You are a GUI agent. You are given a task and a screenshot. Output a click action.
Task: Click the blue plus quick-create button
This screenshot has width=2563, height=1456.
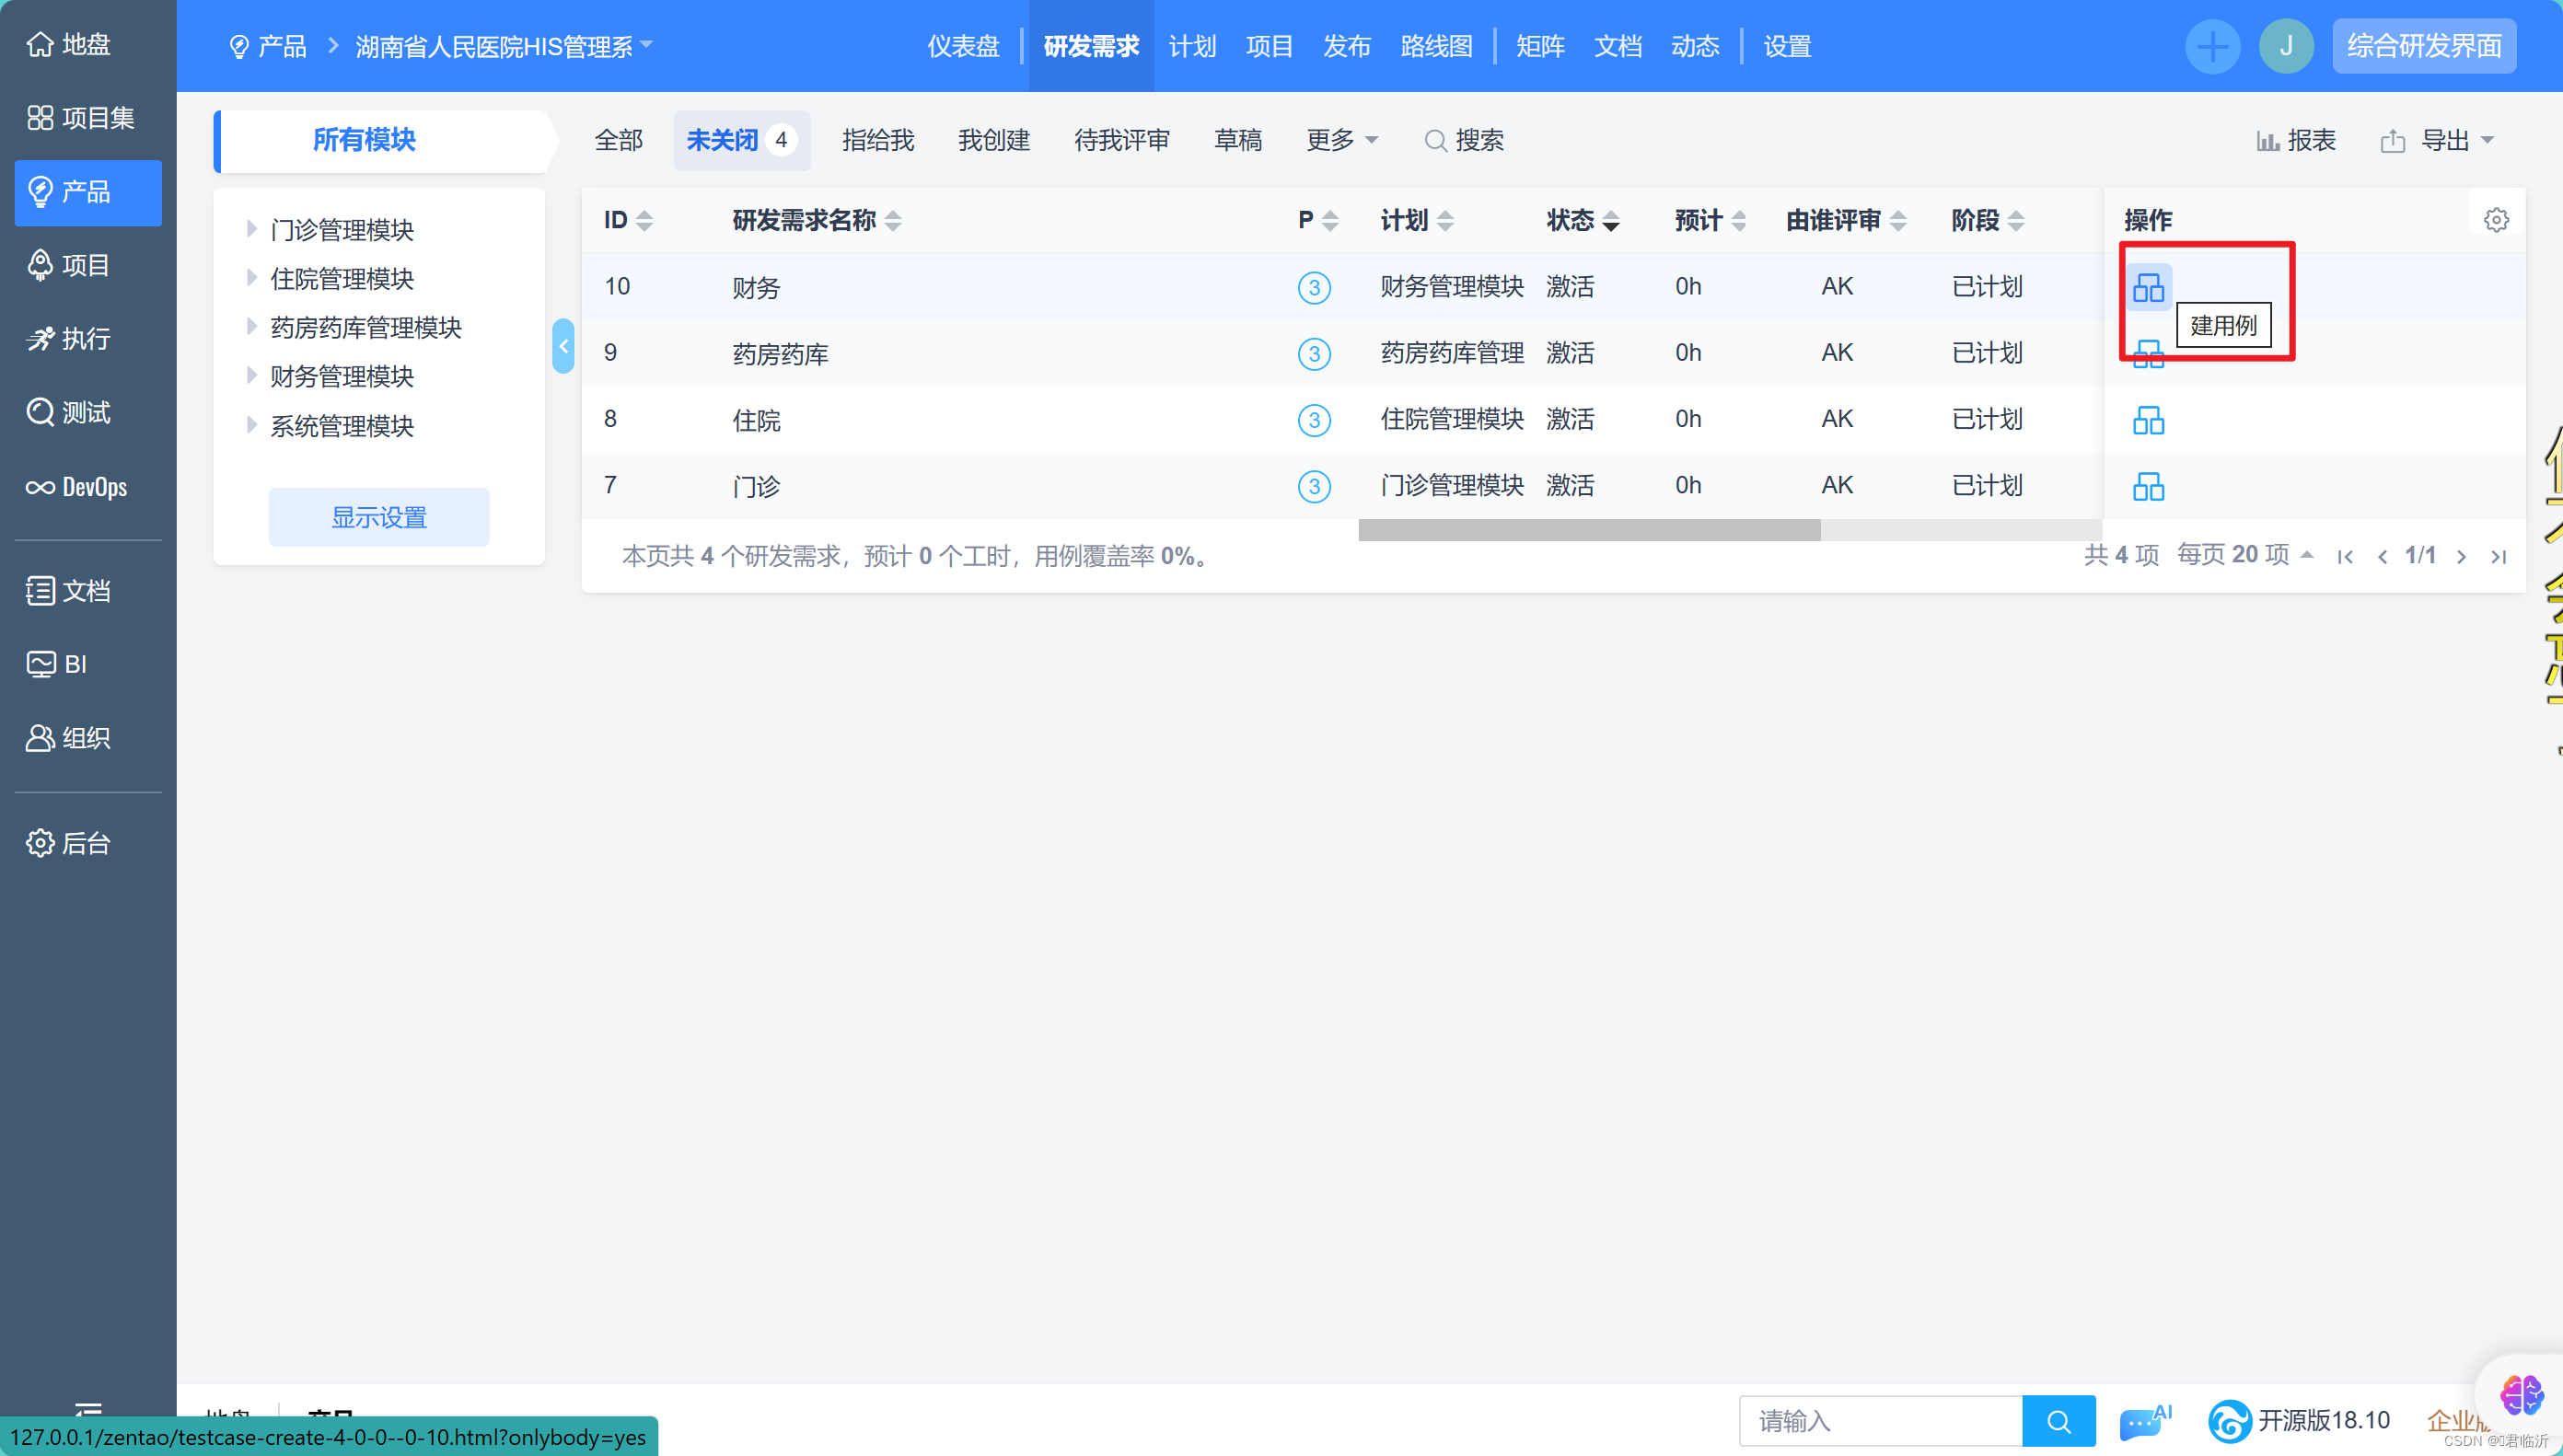click(x=2211, y=46)
